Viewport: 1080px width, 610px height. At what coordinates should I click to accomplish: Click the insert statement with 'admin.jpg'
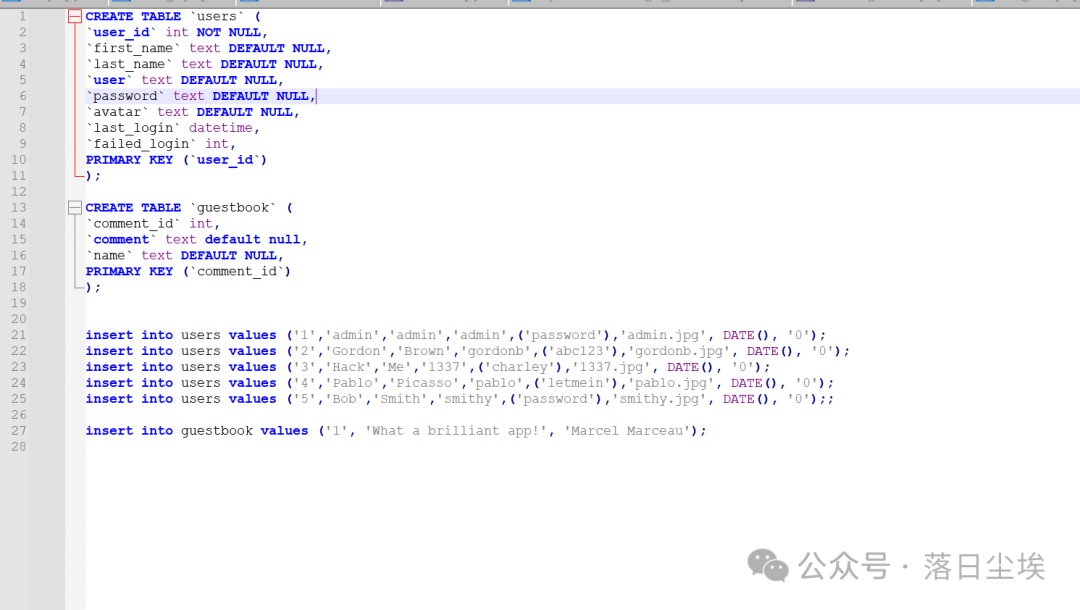[x=455, y=335]
